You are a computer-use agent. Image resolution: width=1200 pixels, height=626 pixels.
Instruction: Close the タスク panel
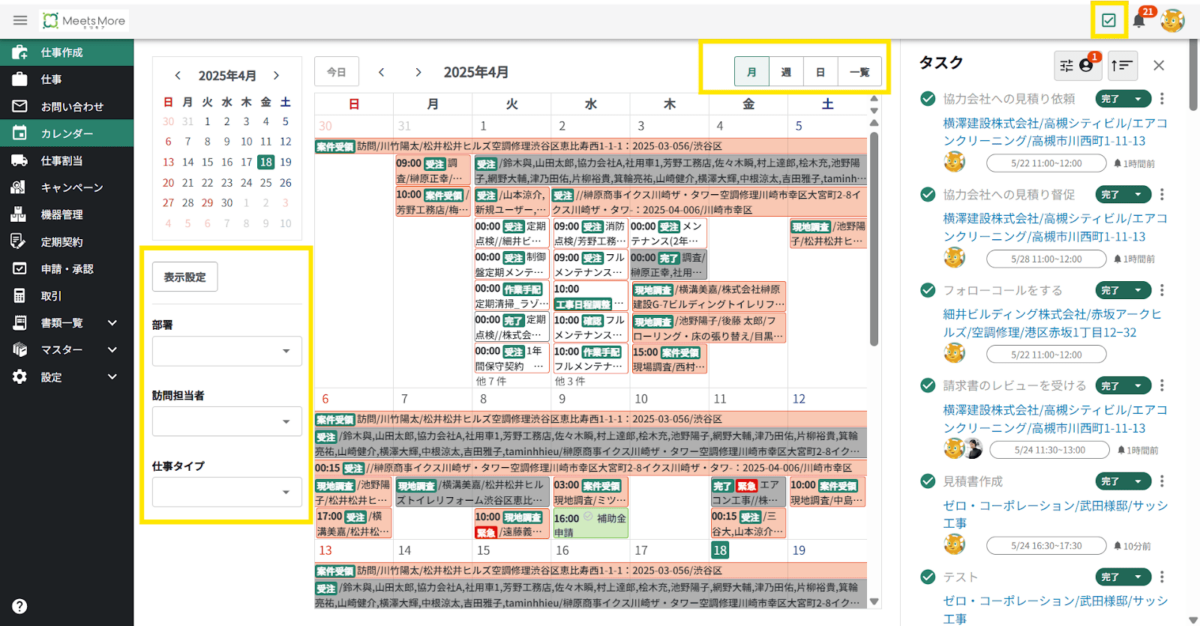(x=1159, y=65)
